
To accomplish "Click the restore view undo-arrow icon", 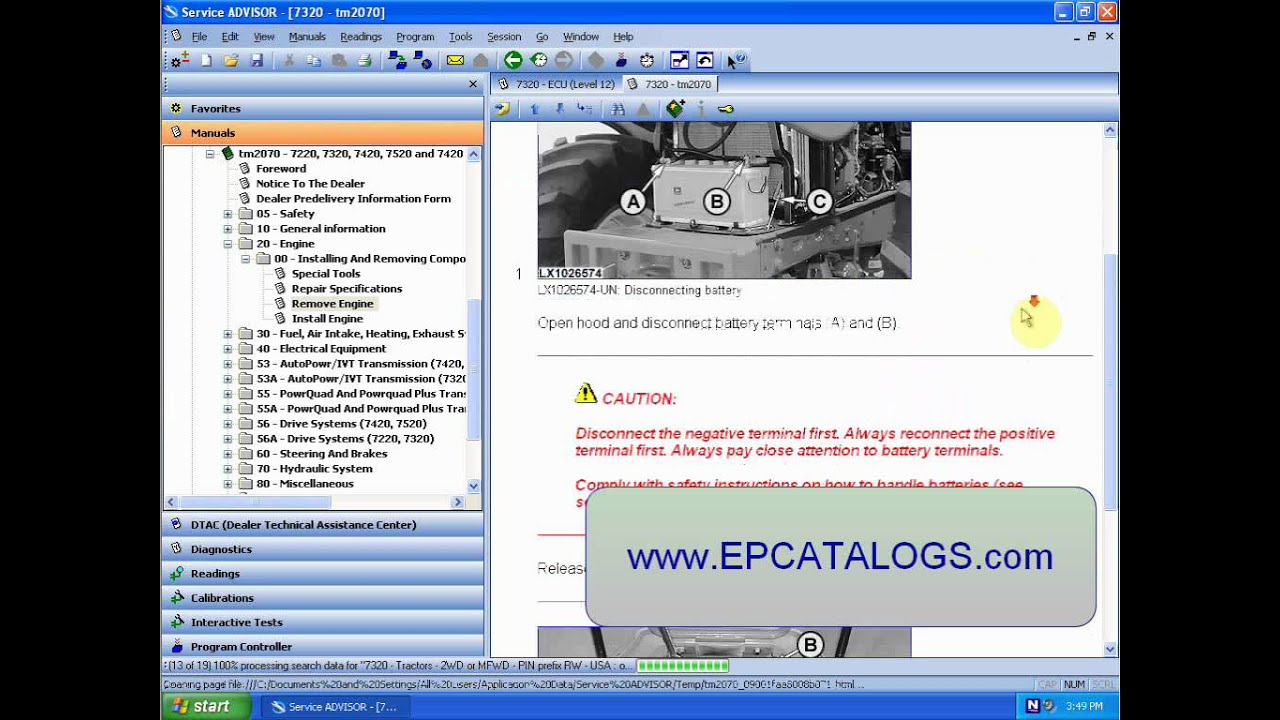I will 705,61.
